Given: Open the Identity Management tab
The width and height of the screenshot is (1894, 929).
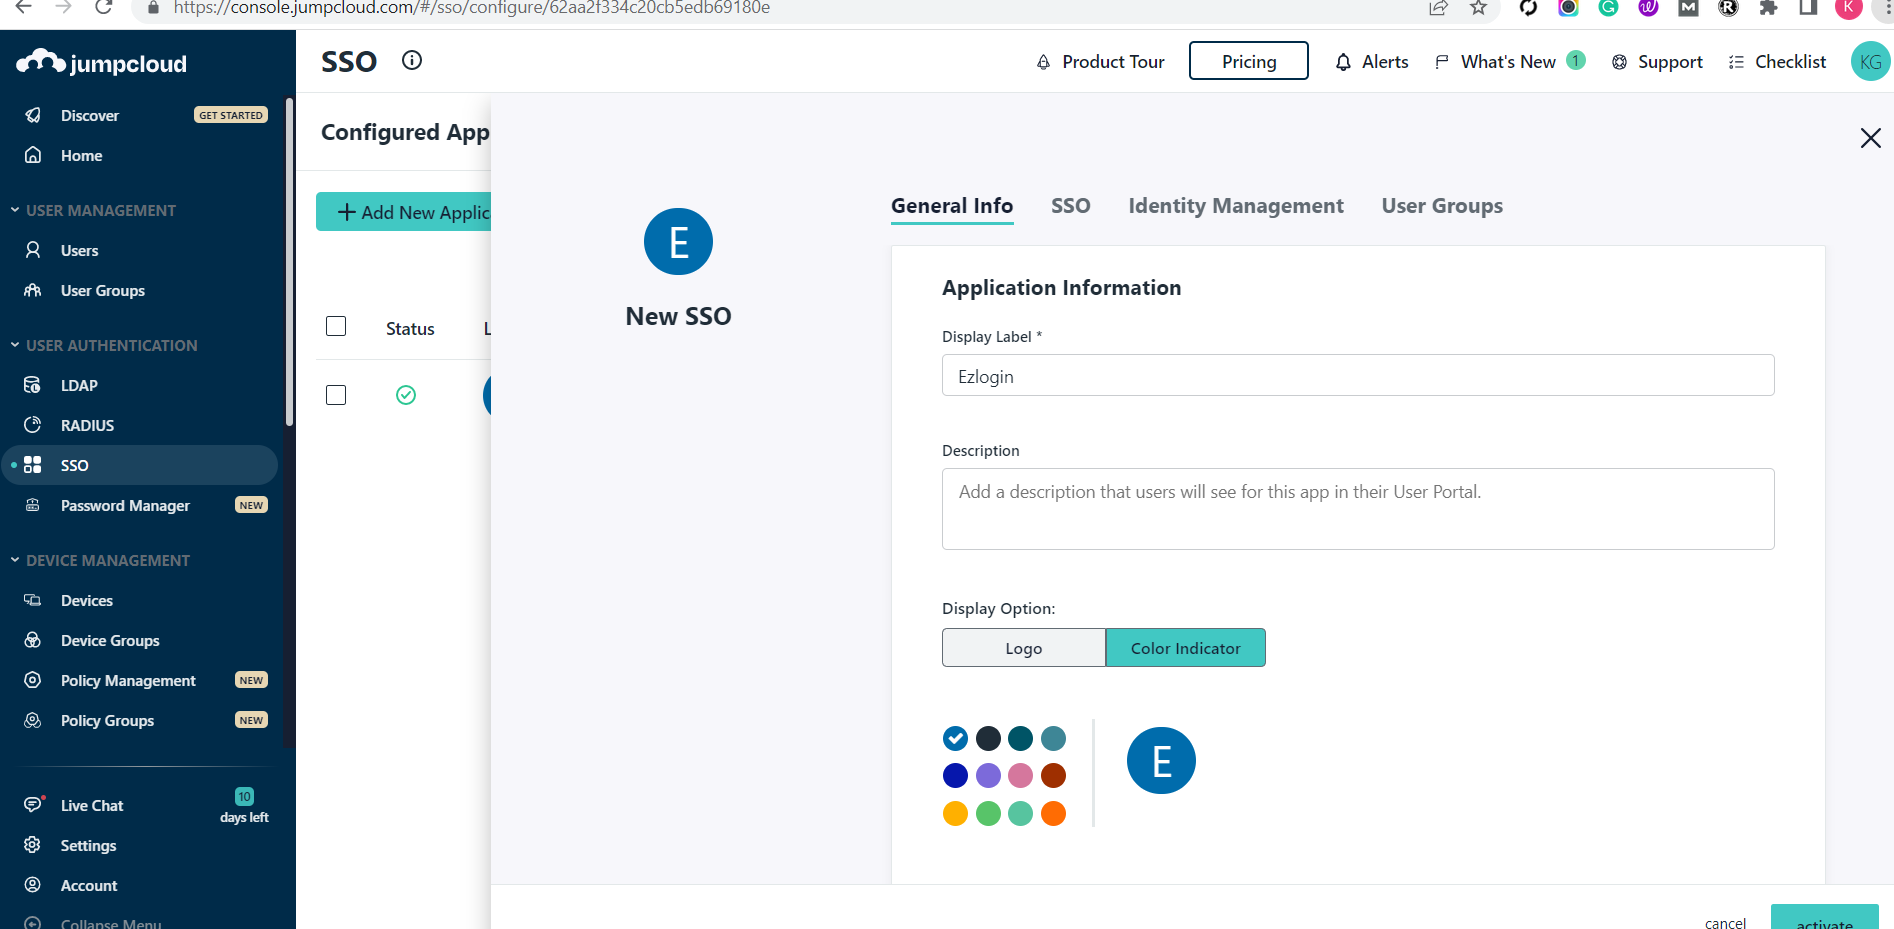Looking at the screenshot, I should [1236, 206].
